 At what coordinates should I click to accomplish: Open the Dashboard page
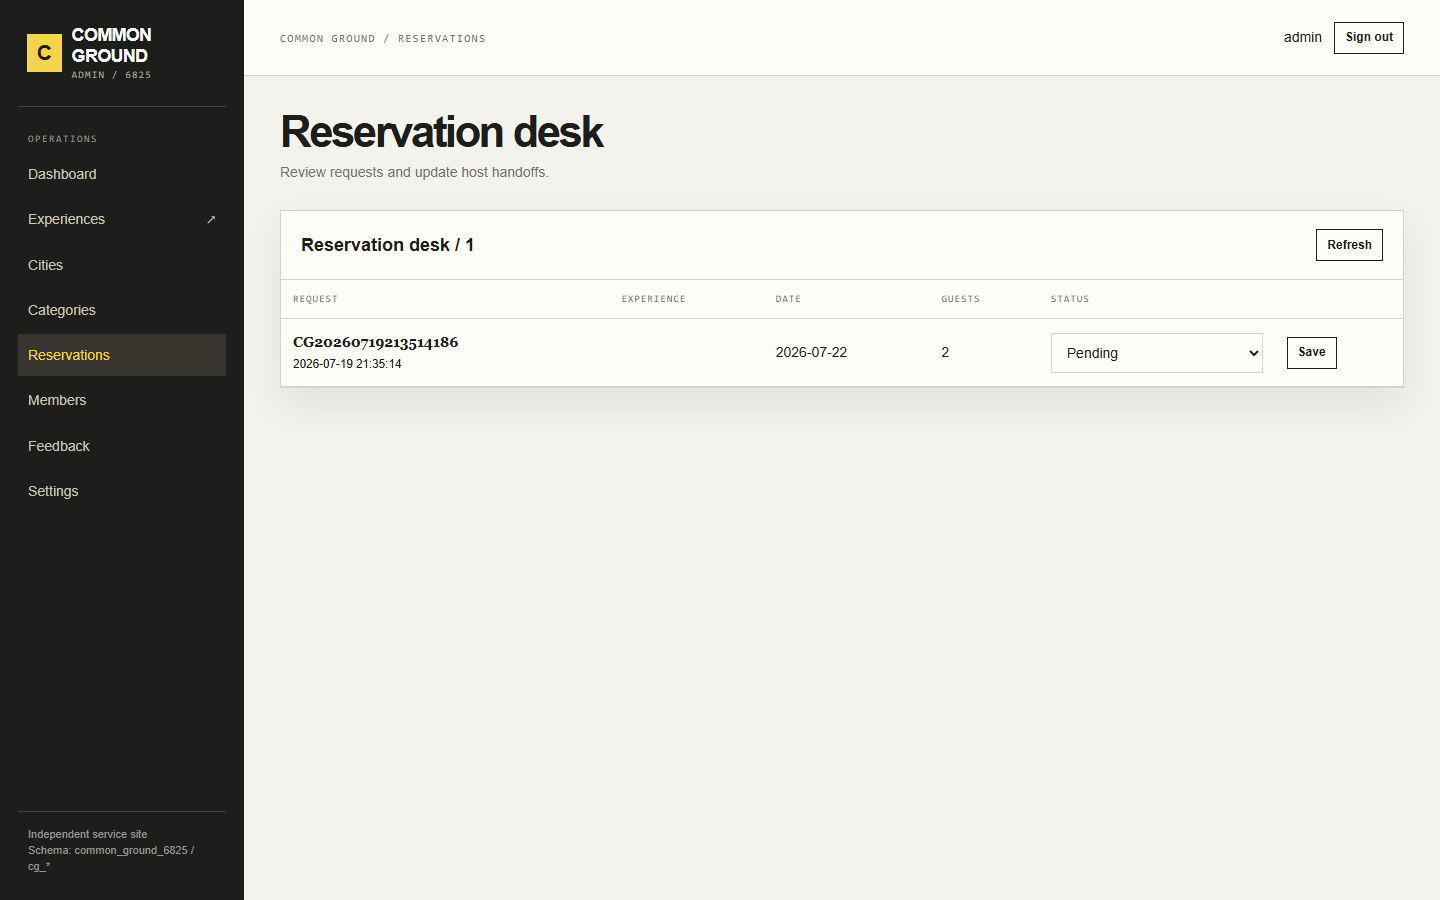(122, 174)
